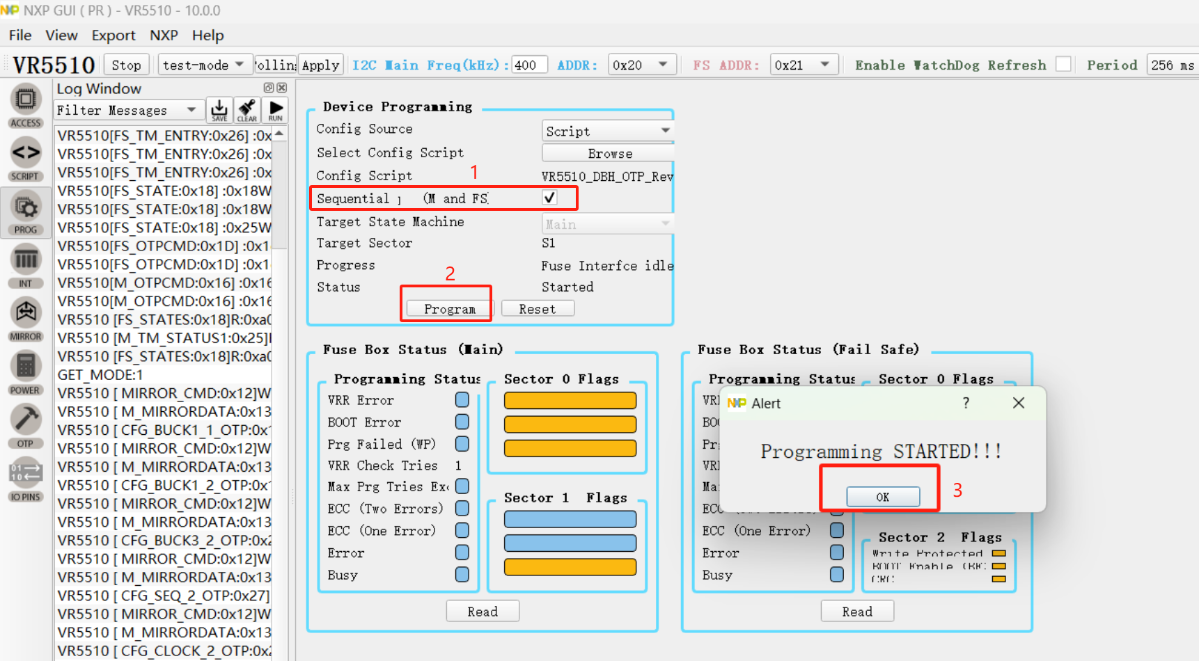Viewport: 1199px width, 661px height.
Task: Open the ACCESS sidebar icon
Action: tap(25, 104)
